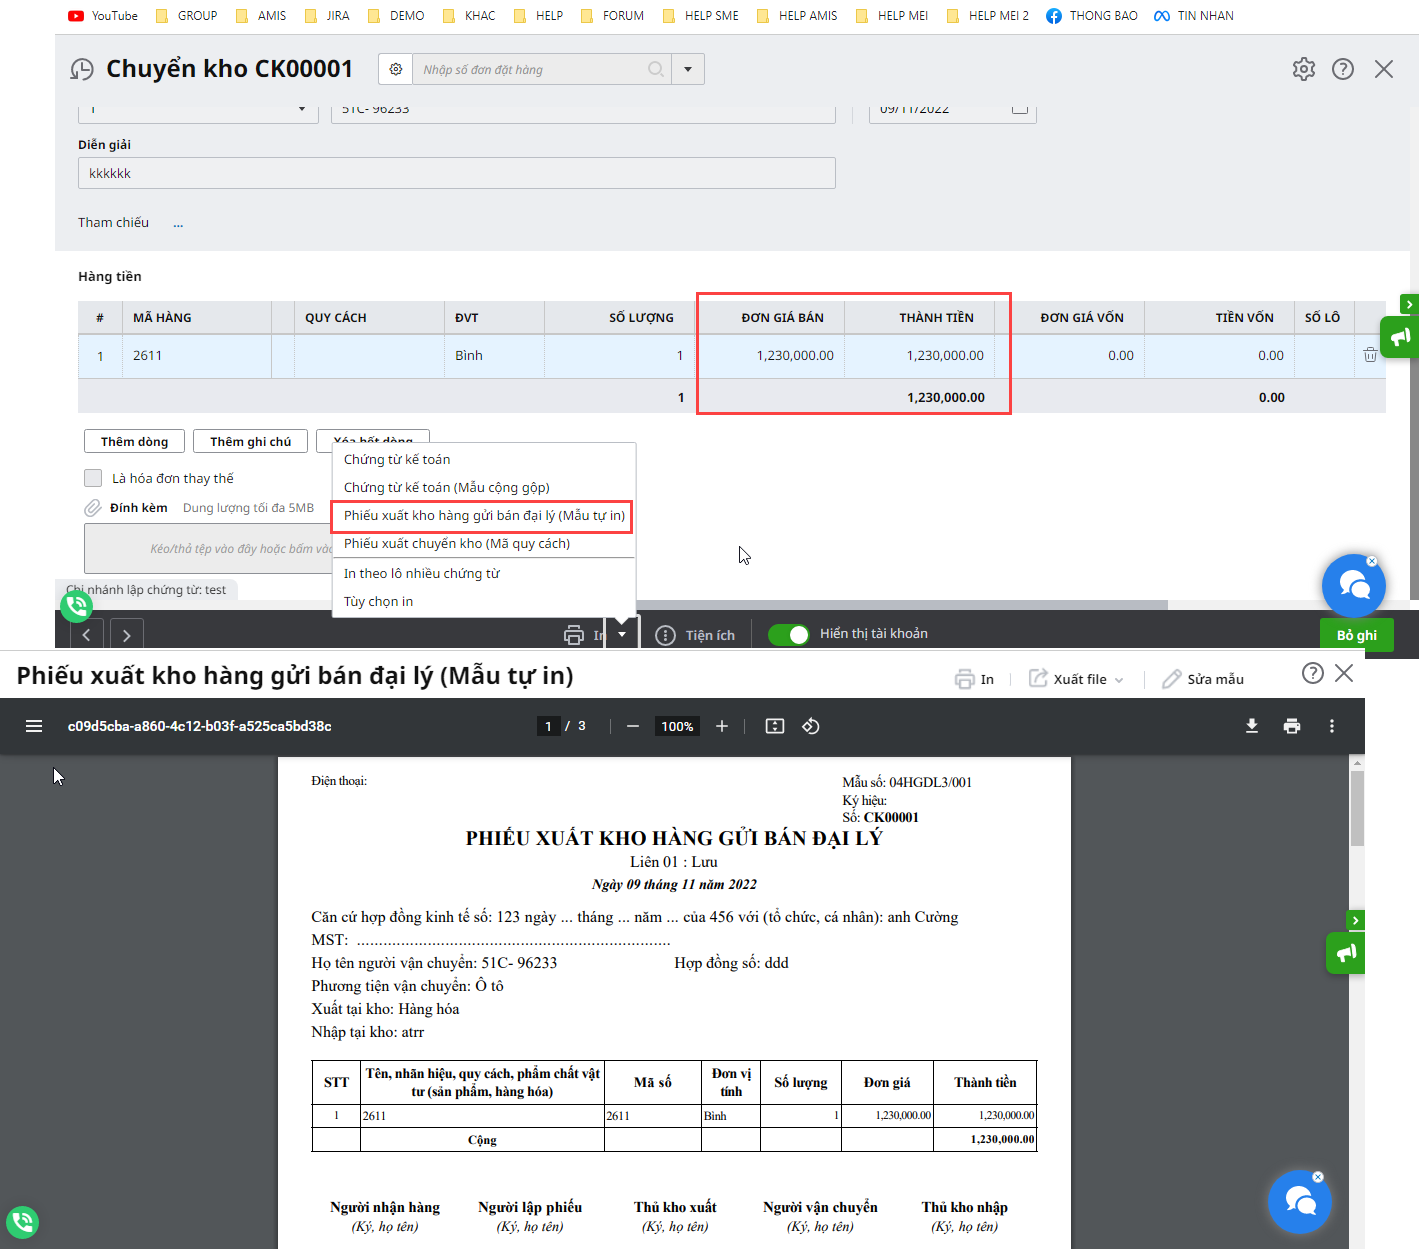The width and height of the screenshot is (1419, 1249).
Task: Click fit to page icon in PDF toolbar
Action: [775, 726]
